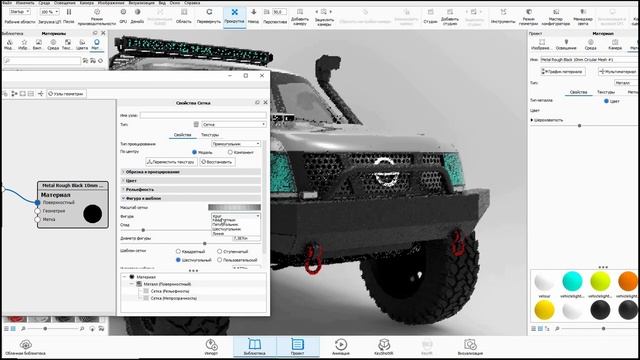Image resolution: width=640 pixels, height=360 pixels.
Task: Collapse the Фигура и шаблон section
Action: pos(191,198)
